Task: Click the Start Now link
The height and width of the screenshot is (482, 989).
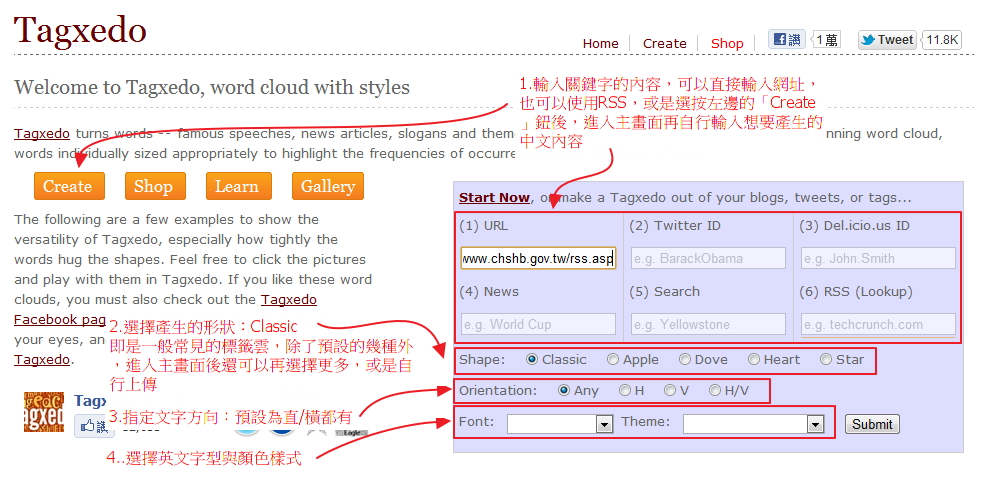Action: pos(494,197)
